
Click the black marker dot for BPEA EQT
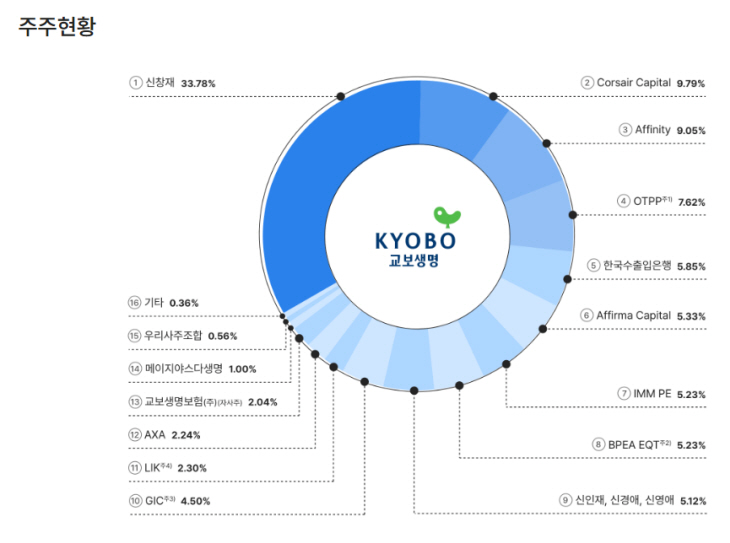click(460, 385)
